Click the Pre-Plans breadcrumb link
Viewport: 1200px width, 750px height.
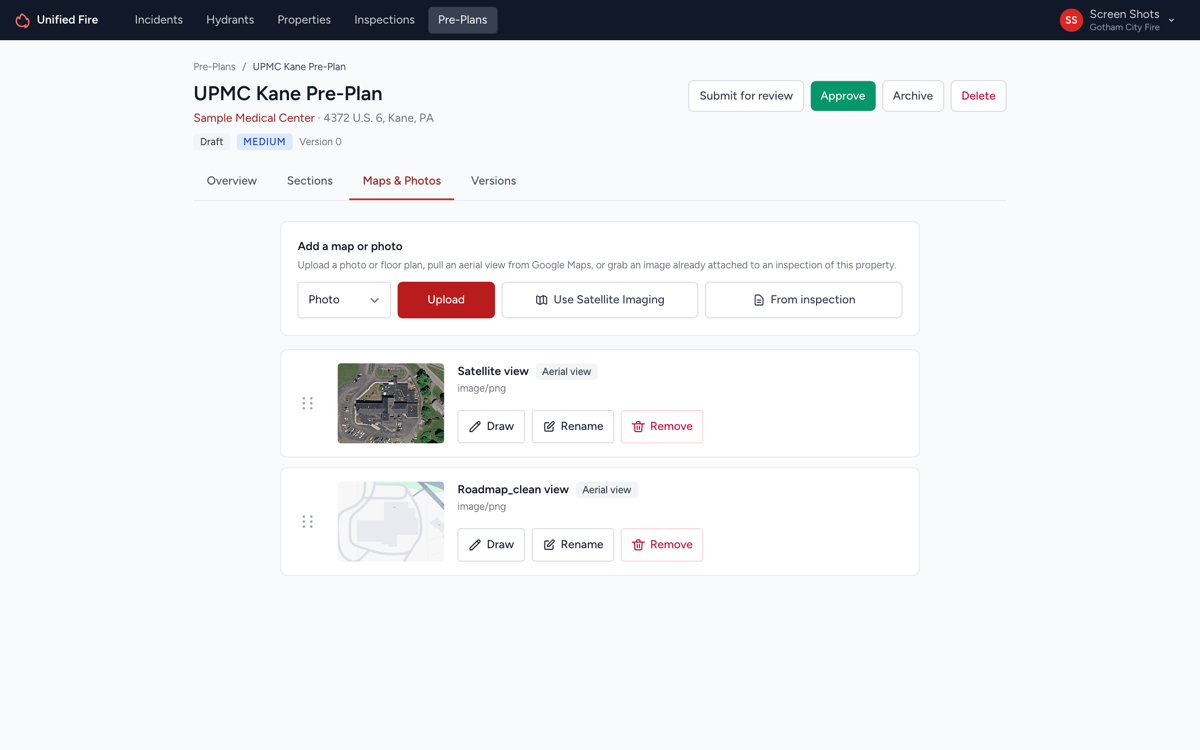(215, 67)
